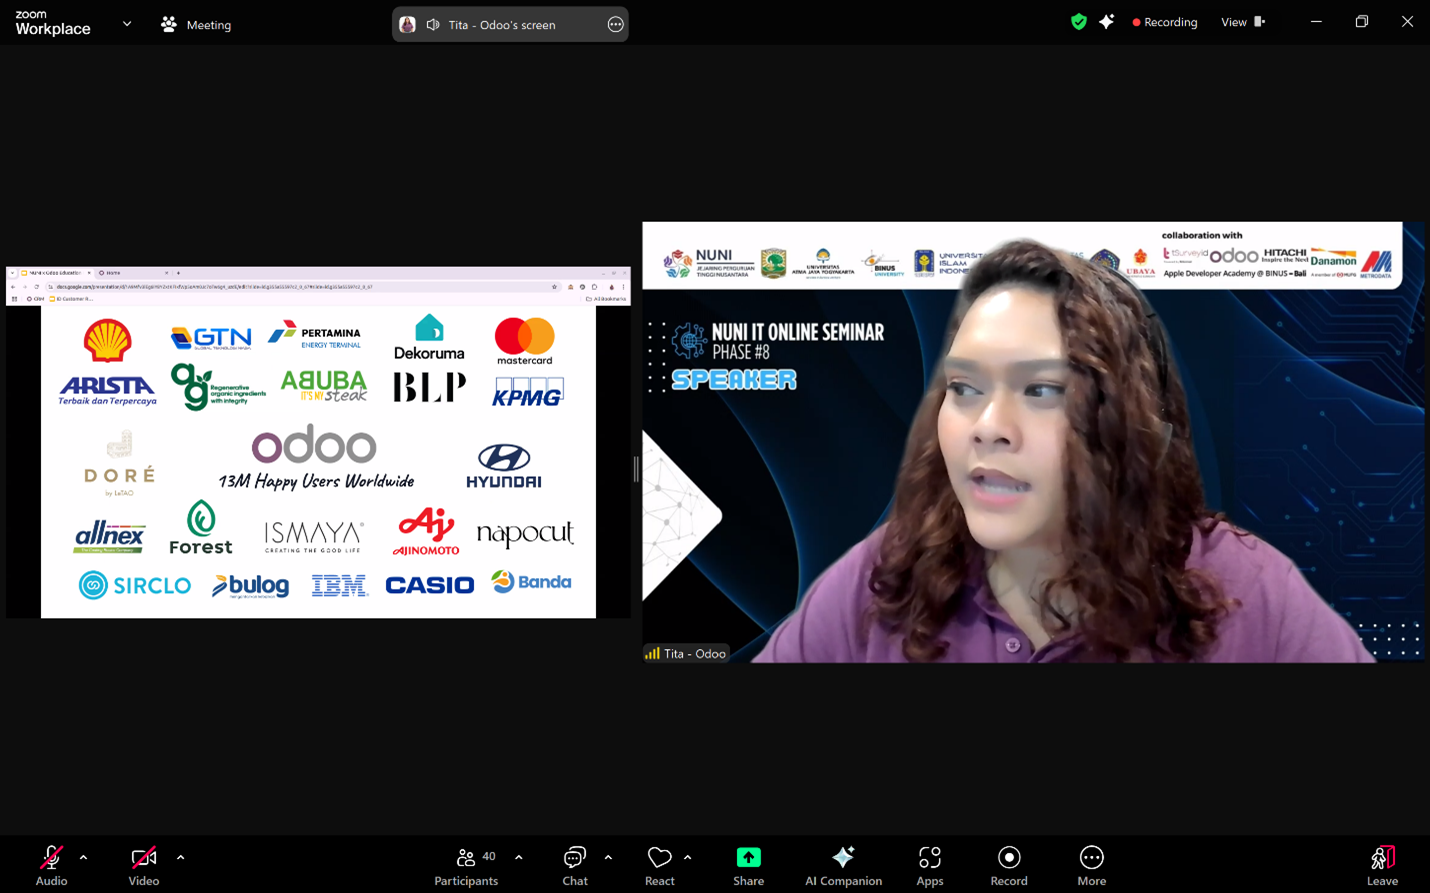Expand participants options arrow

click(x=518, y=857)
